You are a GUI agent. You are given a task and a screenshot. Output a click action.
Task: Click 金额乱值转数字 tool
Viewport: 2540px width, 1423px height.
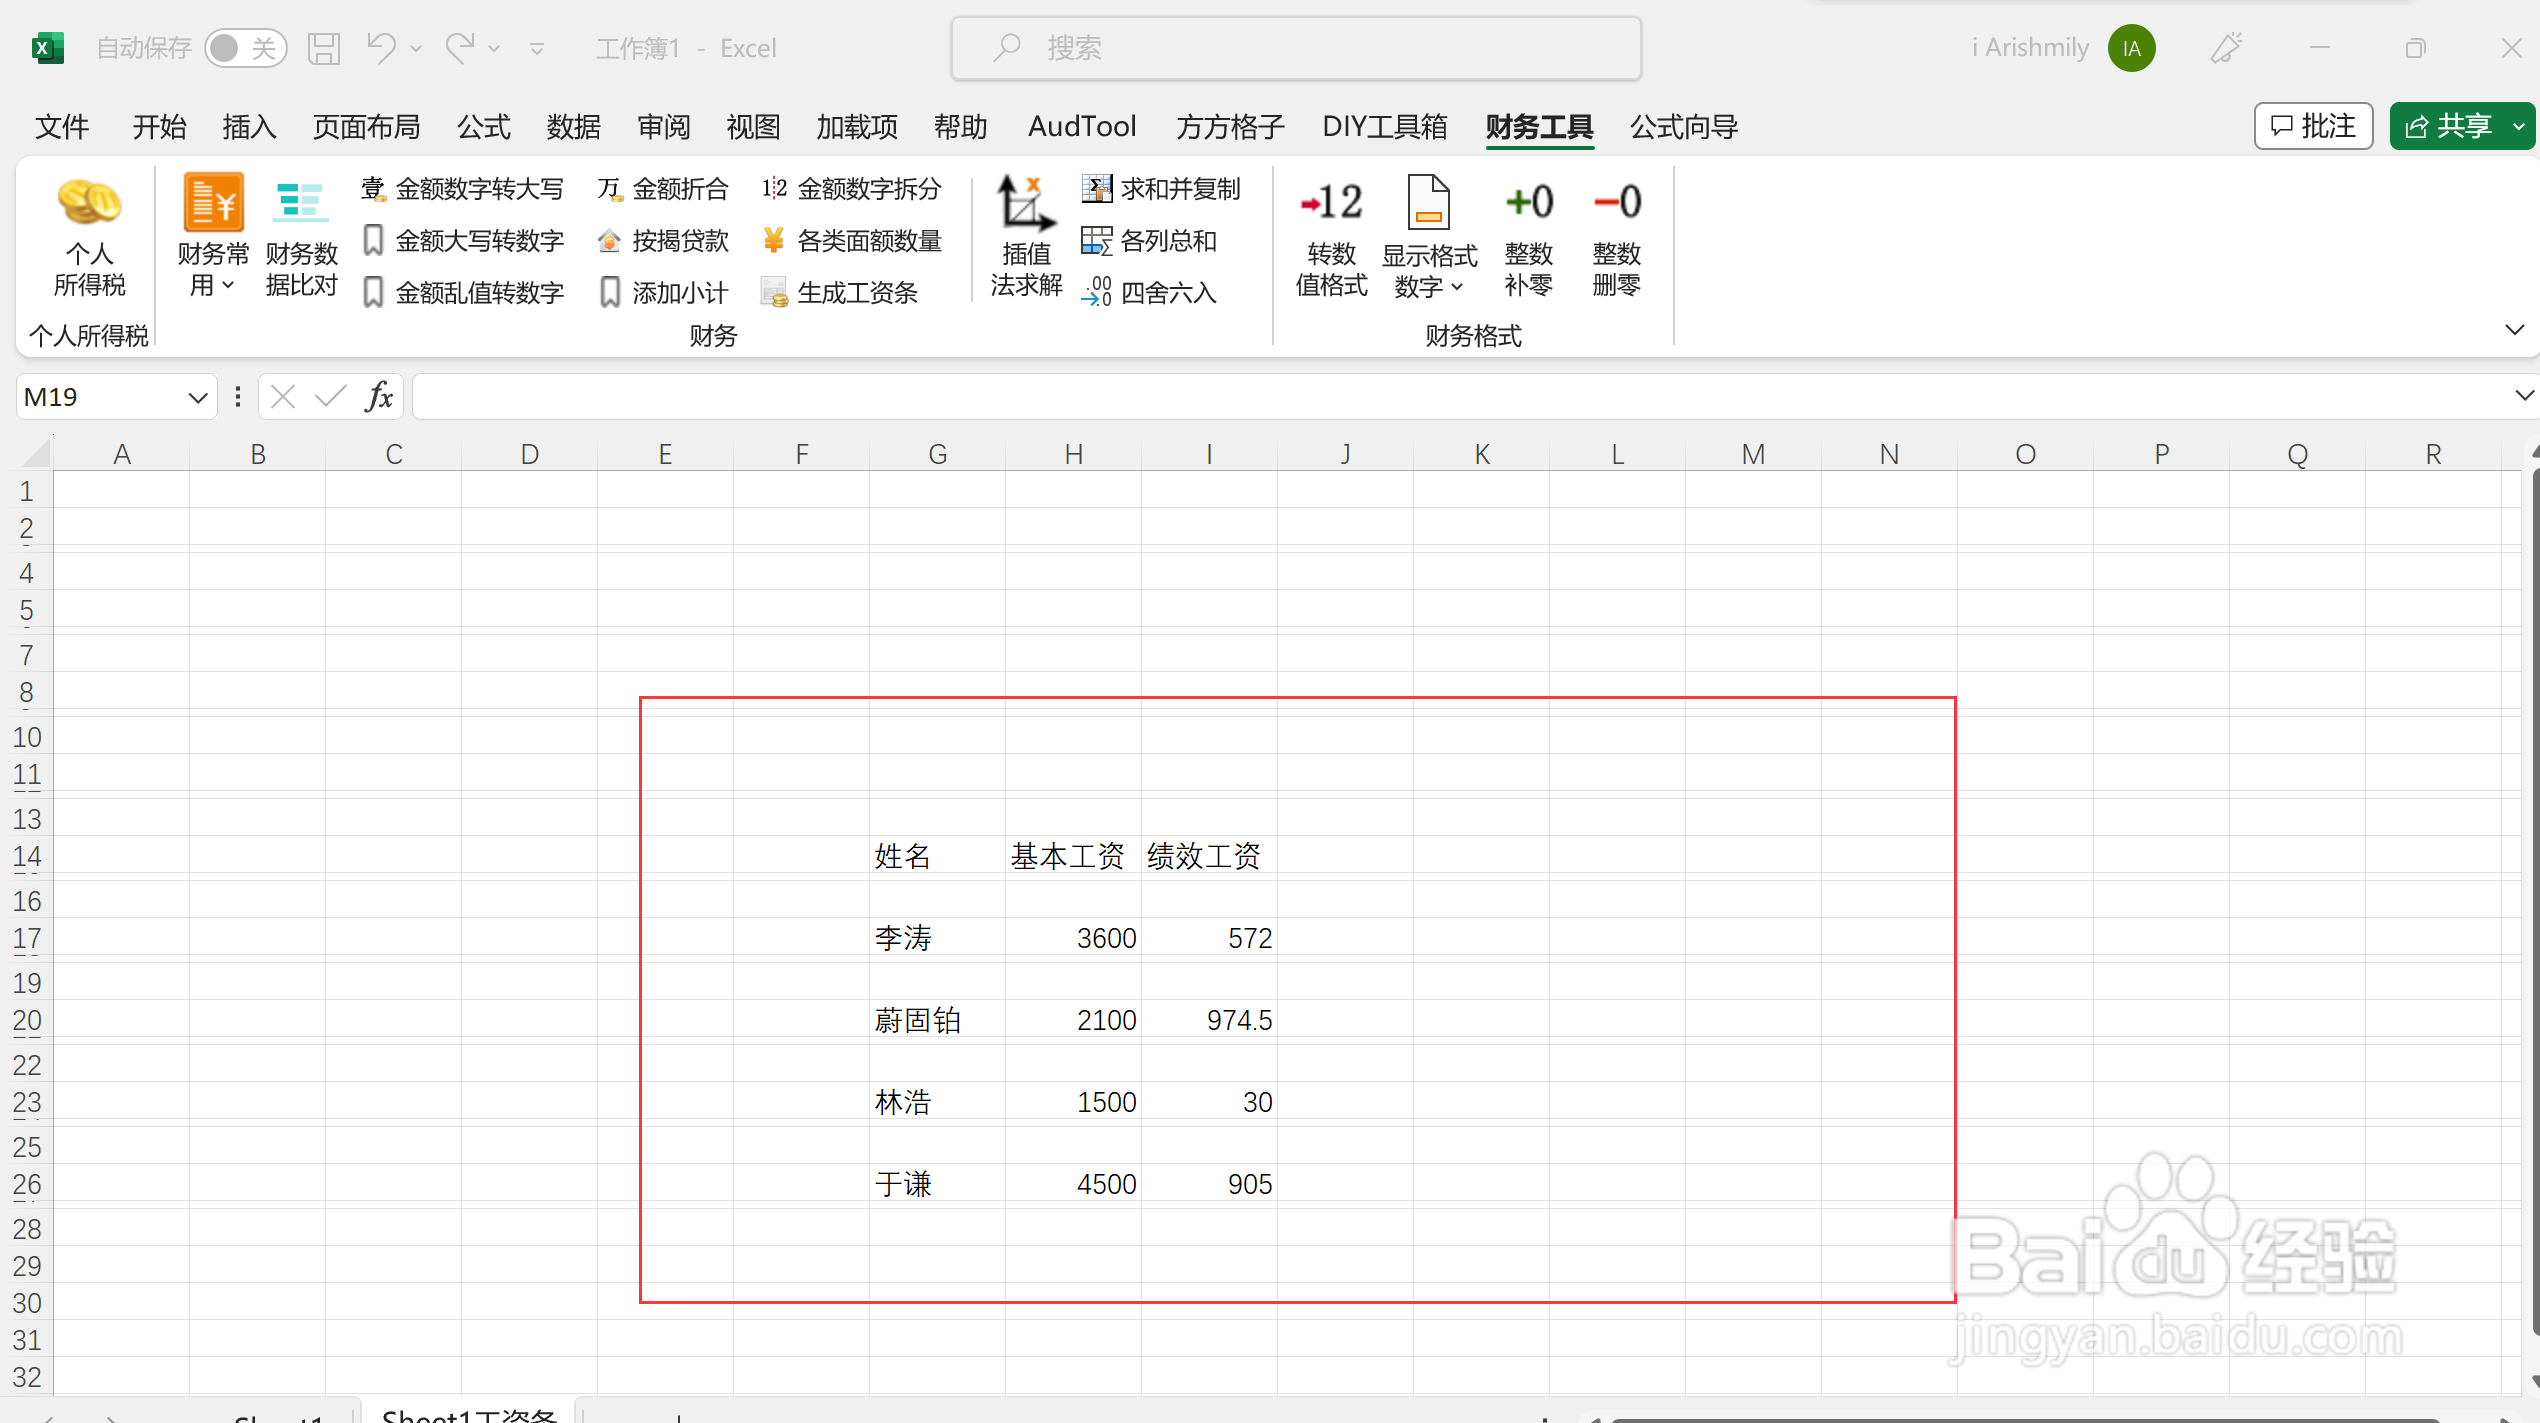point(463,293)
